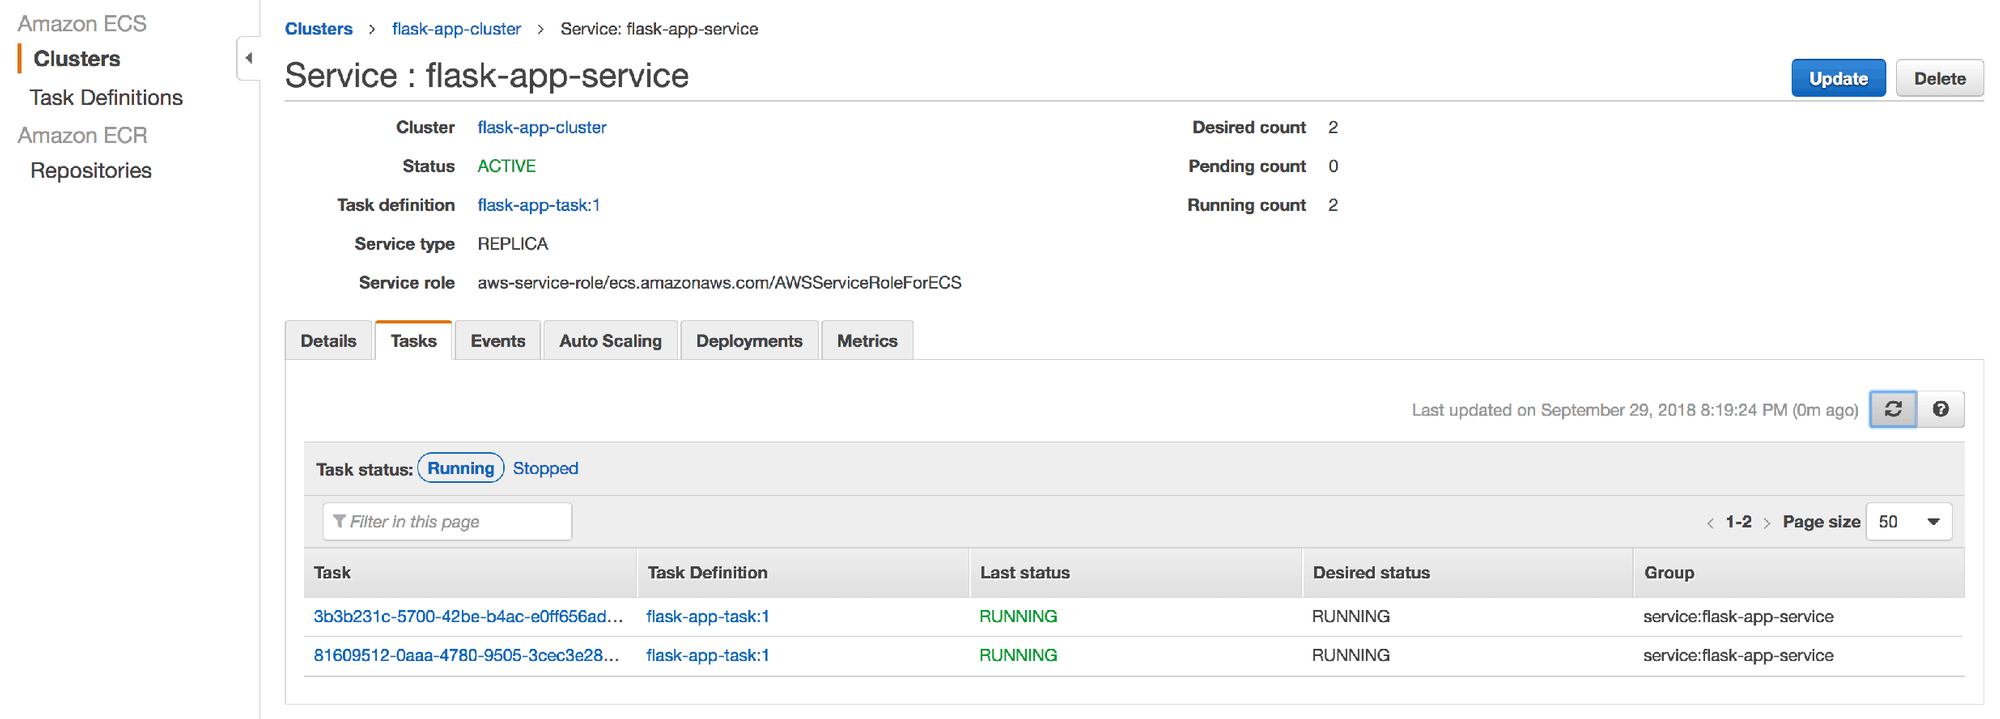Refresh the tasks list
This screenshot has width=2000, height=719.
[x=1893, y=409]
